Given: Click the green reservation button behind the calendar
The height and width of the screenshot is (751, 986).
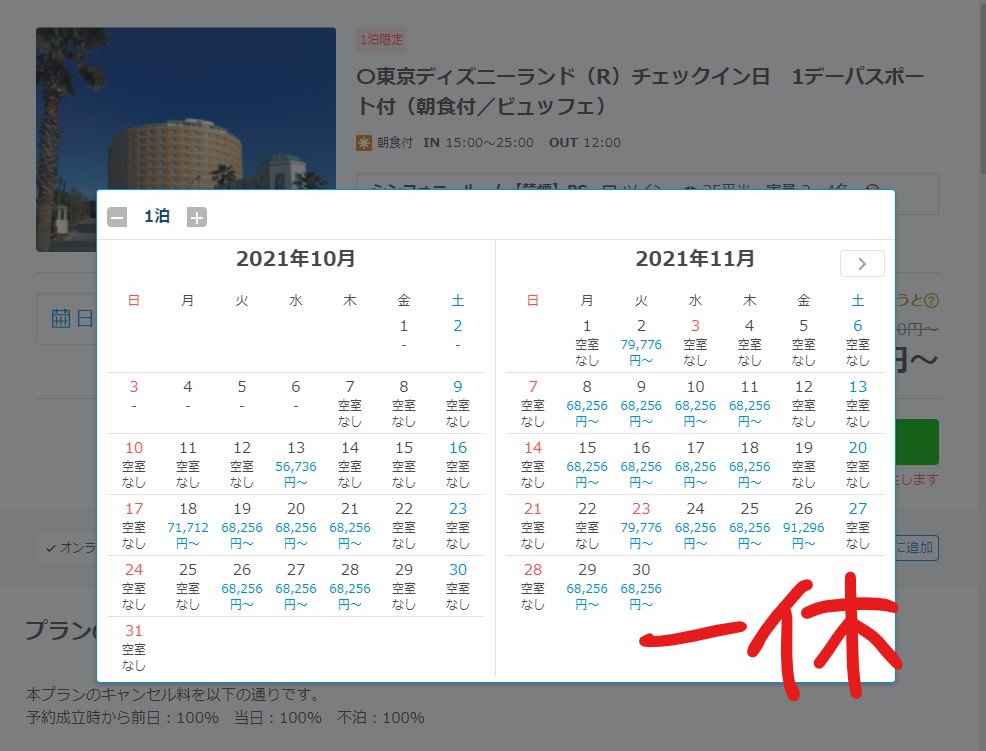Looking at the screenshot, I should tap(917, 442).
